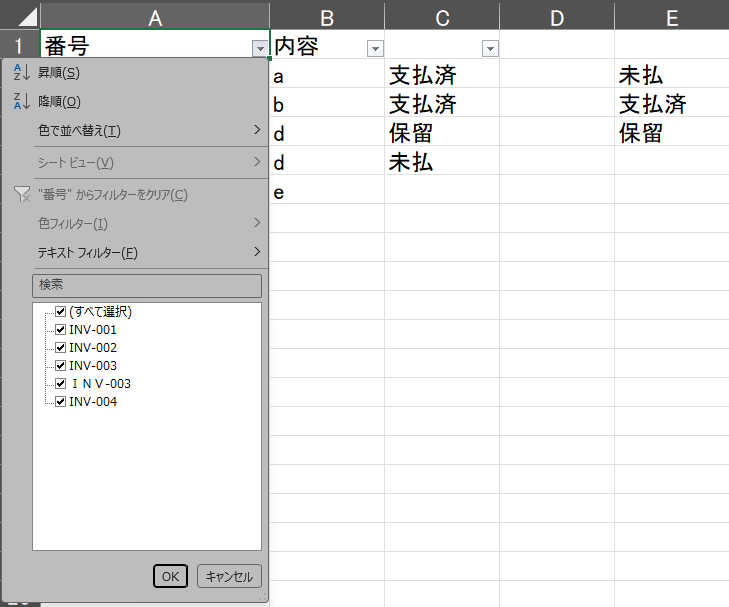Image resolution: width=729 pixels, height=607 pixels.
Task: Click the 検索 search field
Action: point(147,285)
